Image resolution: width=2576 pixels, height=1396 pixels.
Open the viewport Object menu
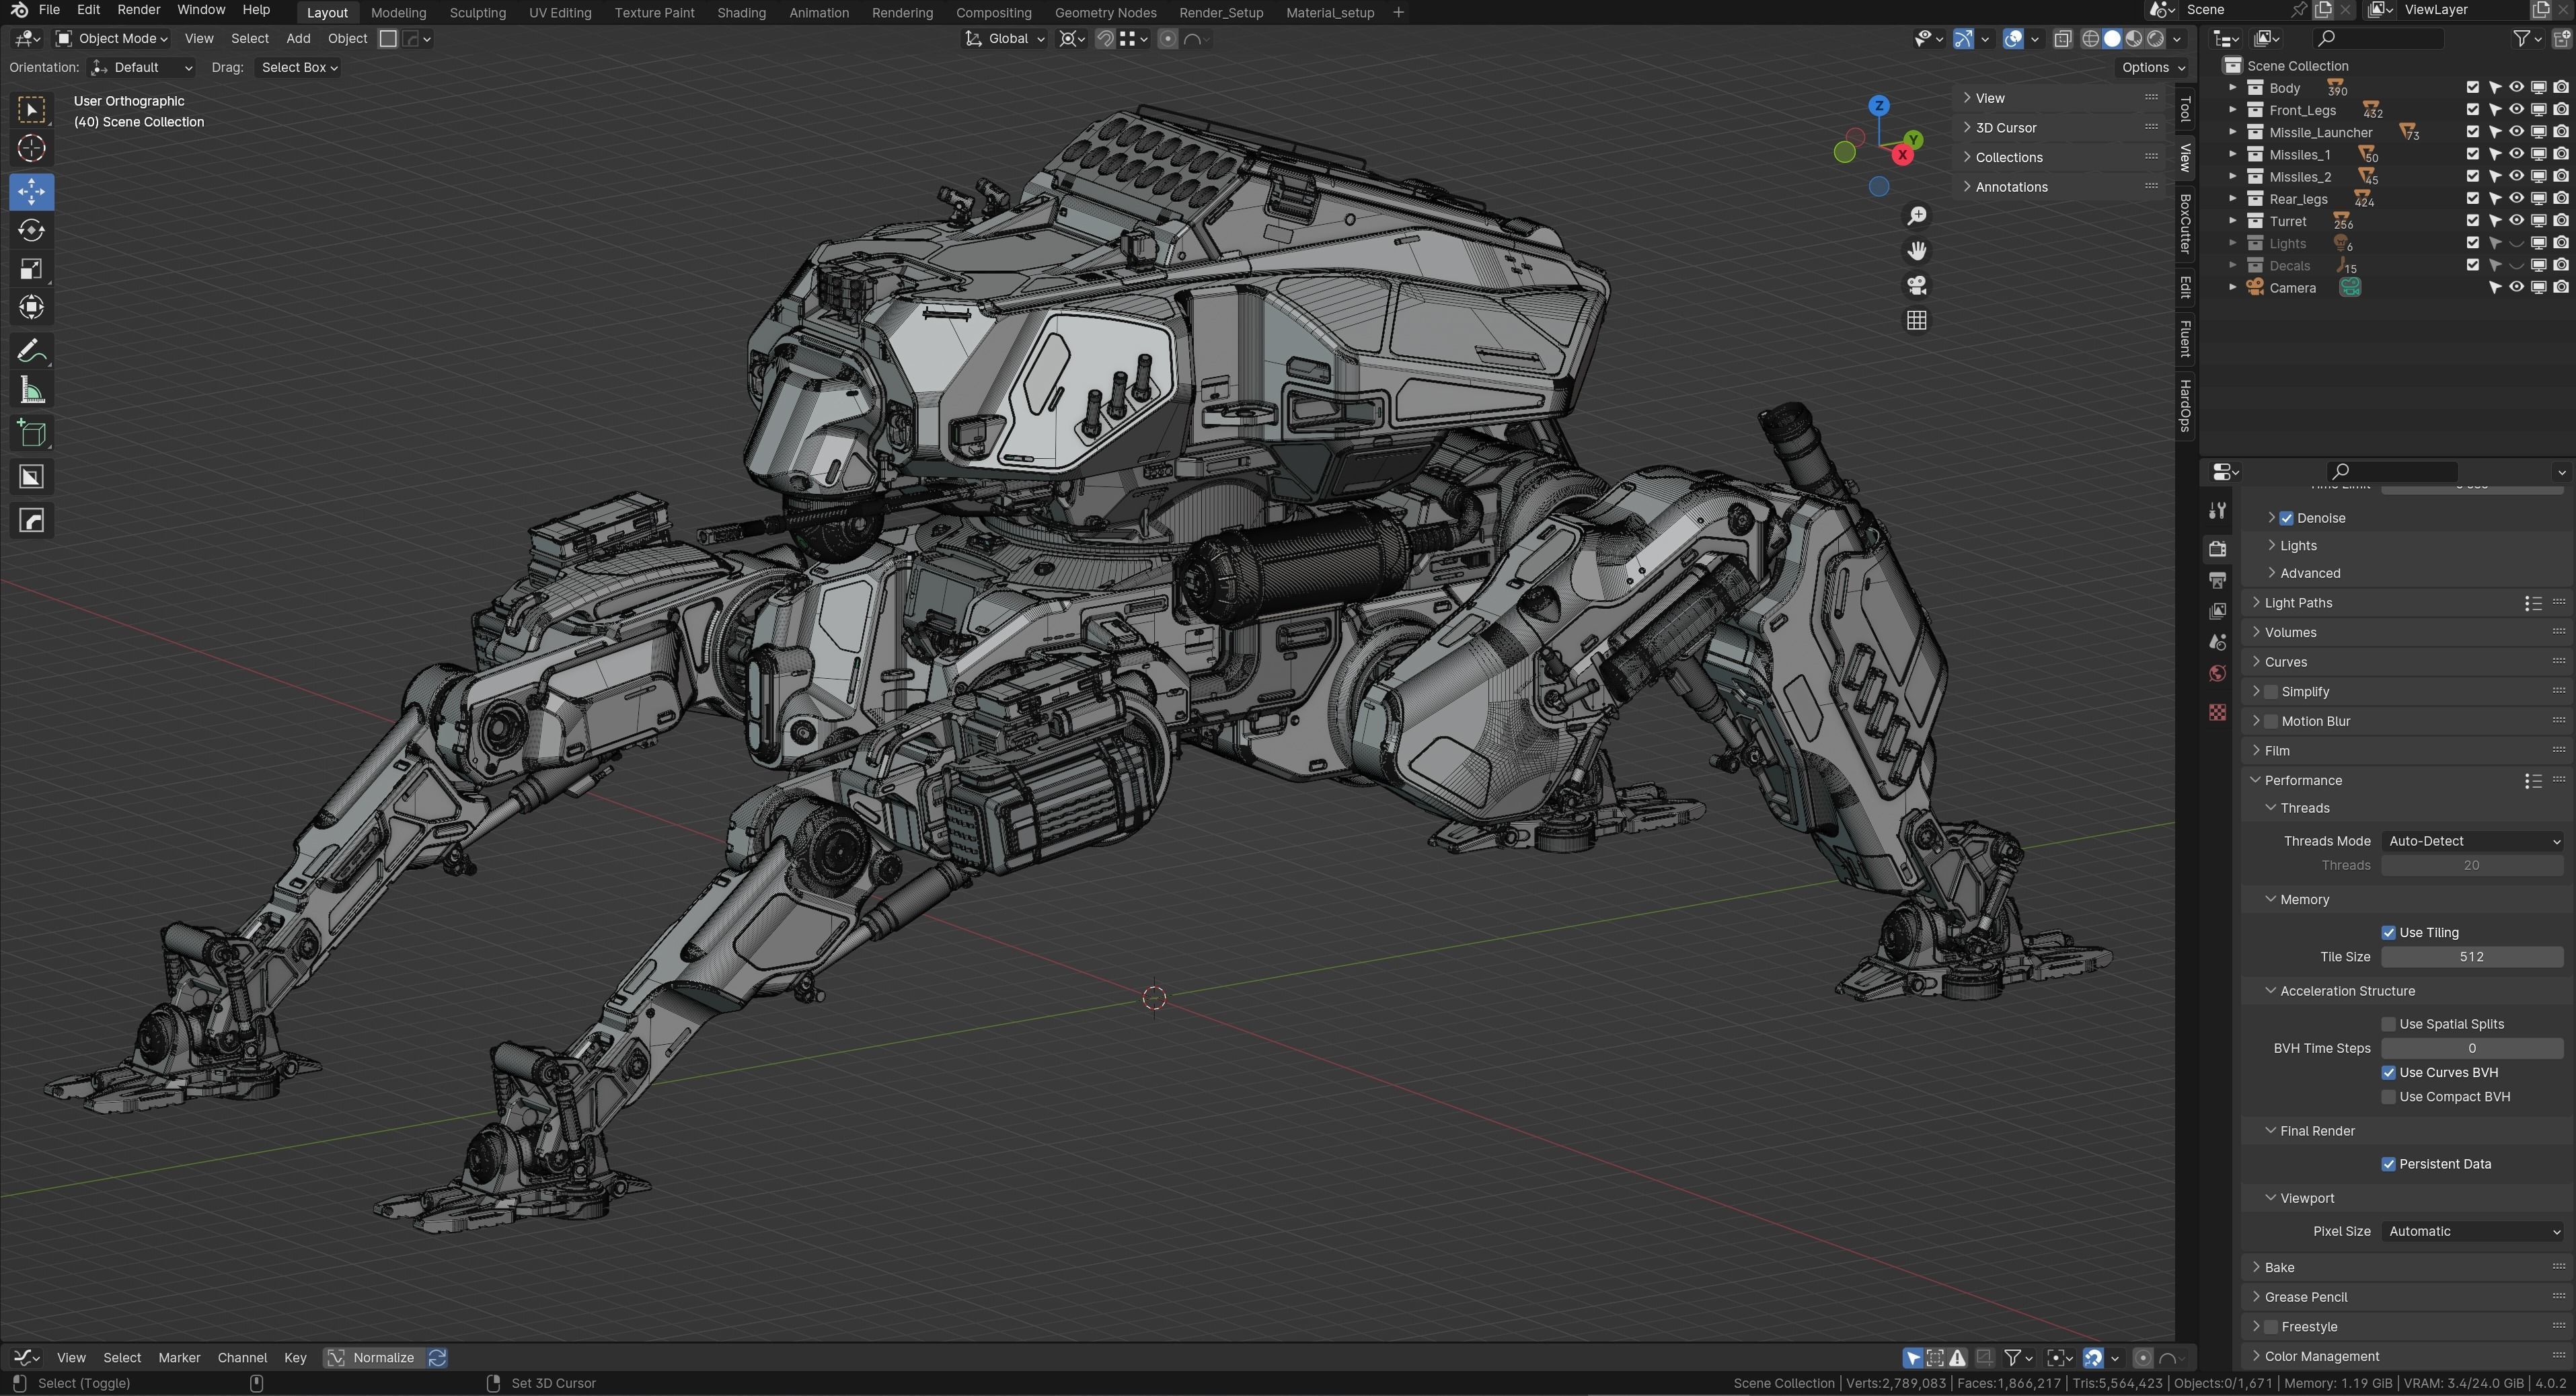(347, 39)
